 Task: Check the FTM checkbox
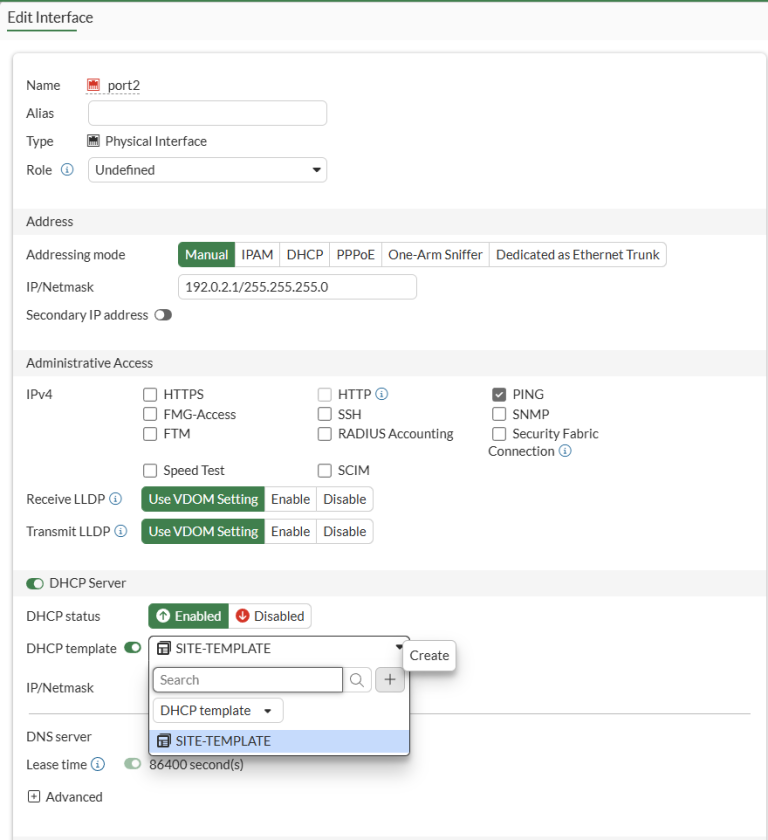coord(150,433)
